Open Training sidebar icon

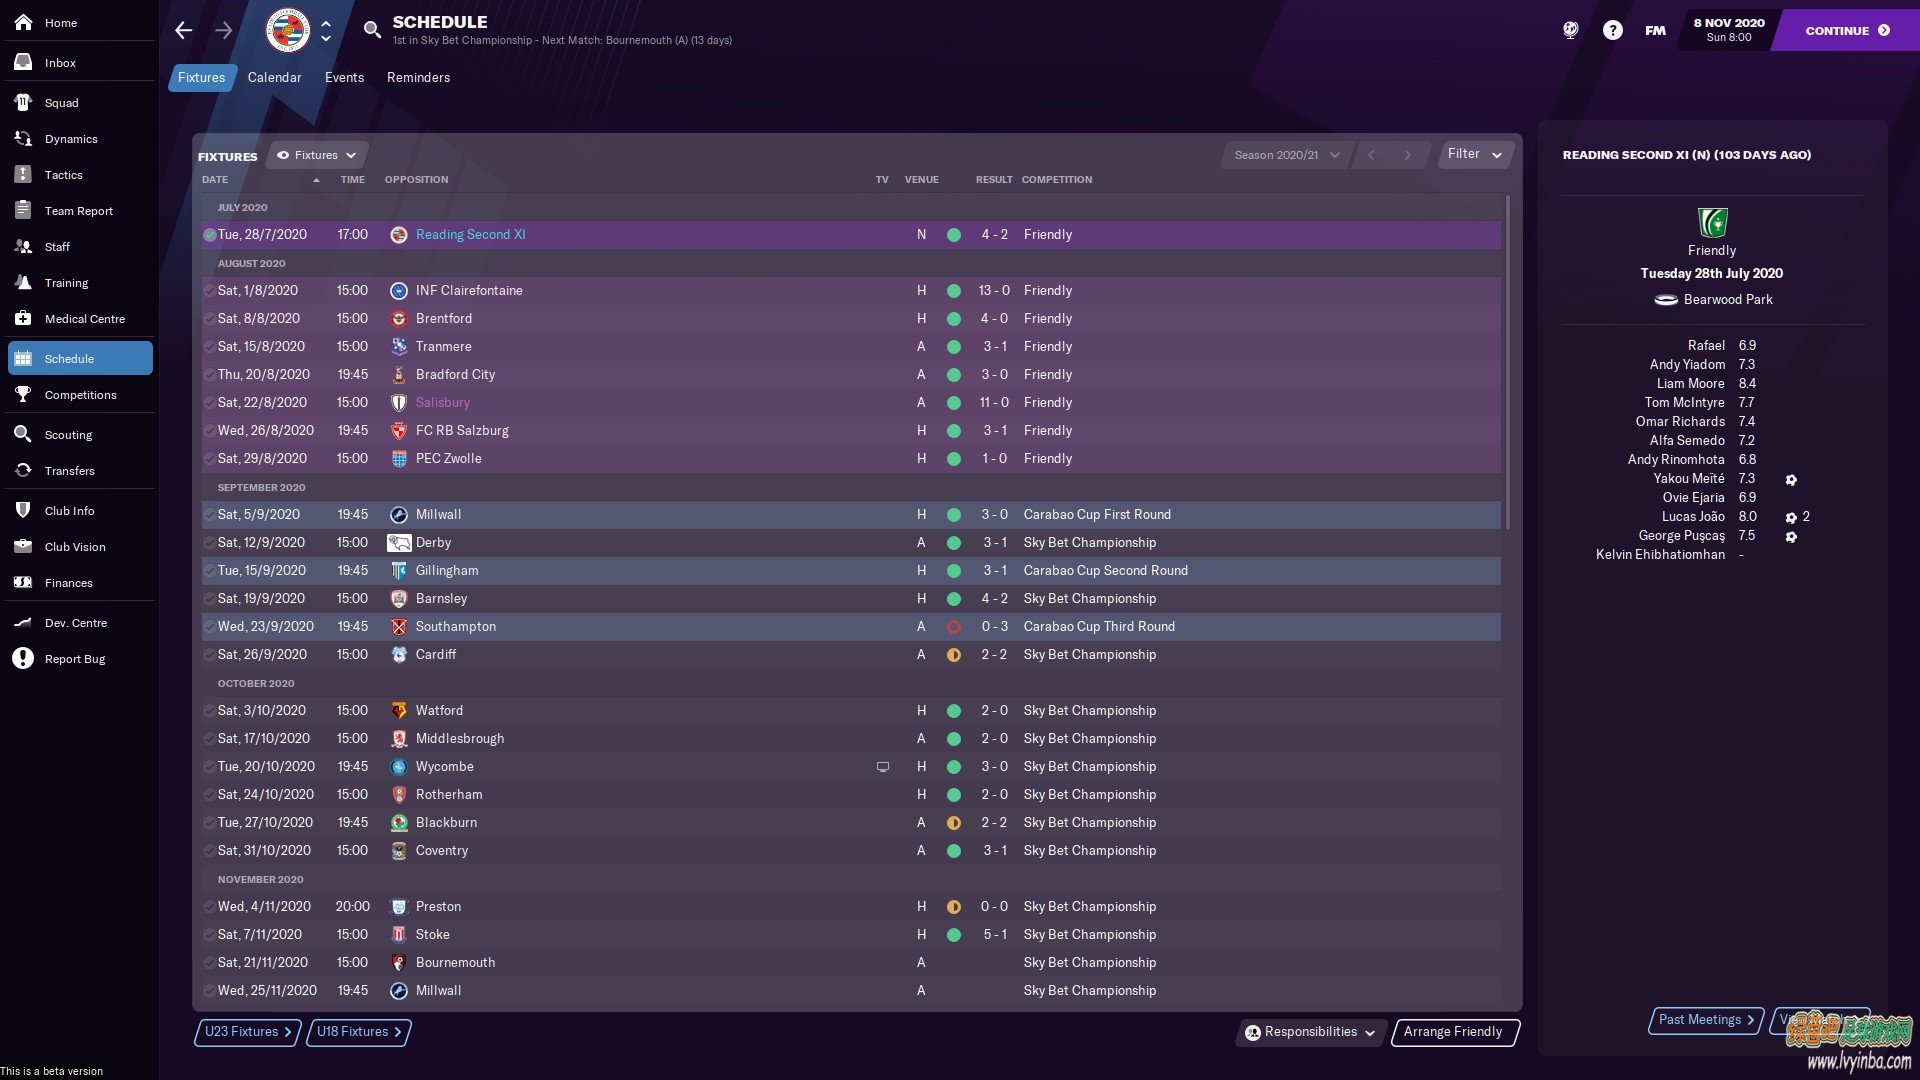pos(23,282)
